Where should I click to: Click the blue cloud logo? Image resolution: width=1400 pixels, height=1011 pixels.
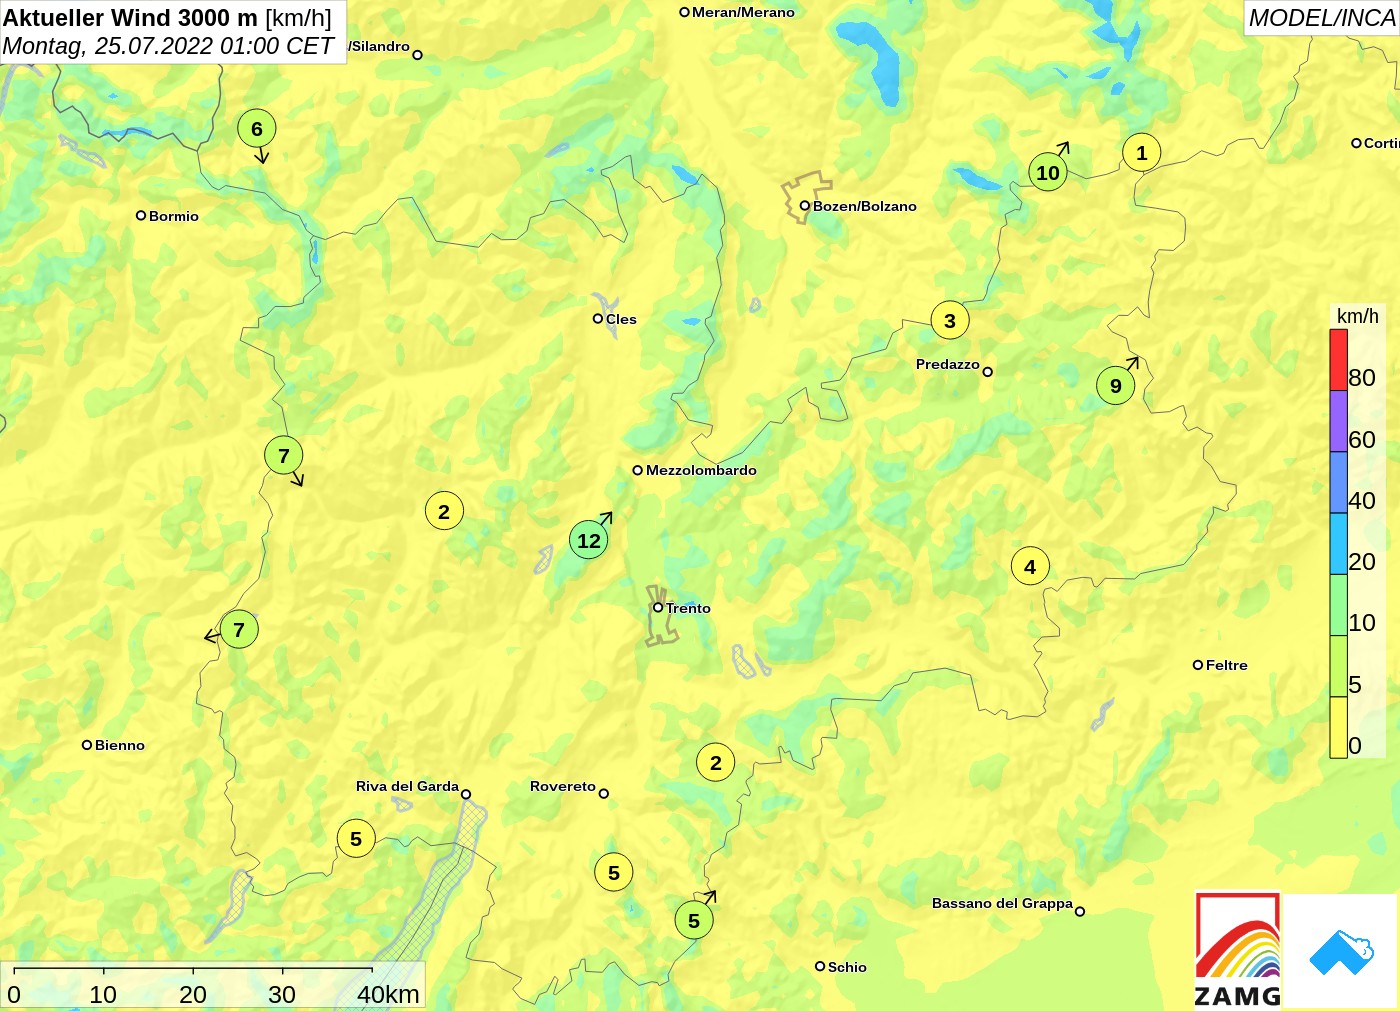coord(1341,952)
